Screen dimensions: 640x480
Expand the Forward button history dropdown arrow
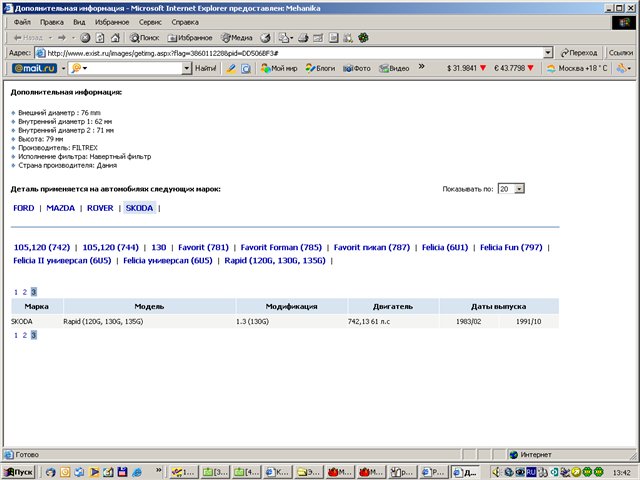pos(73,38)
